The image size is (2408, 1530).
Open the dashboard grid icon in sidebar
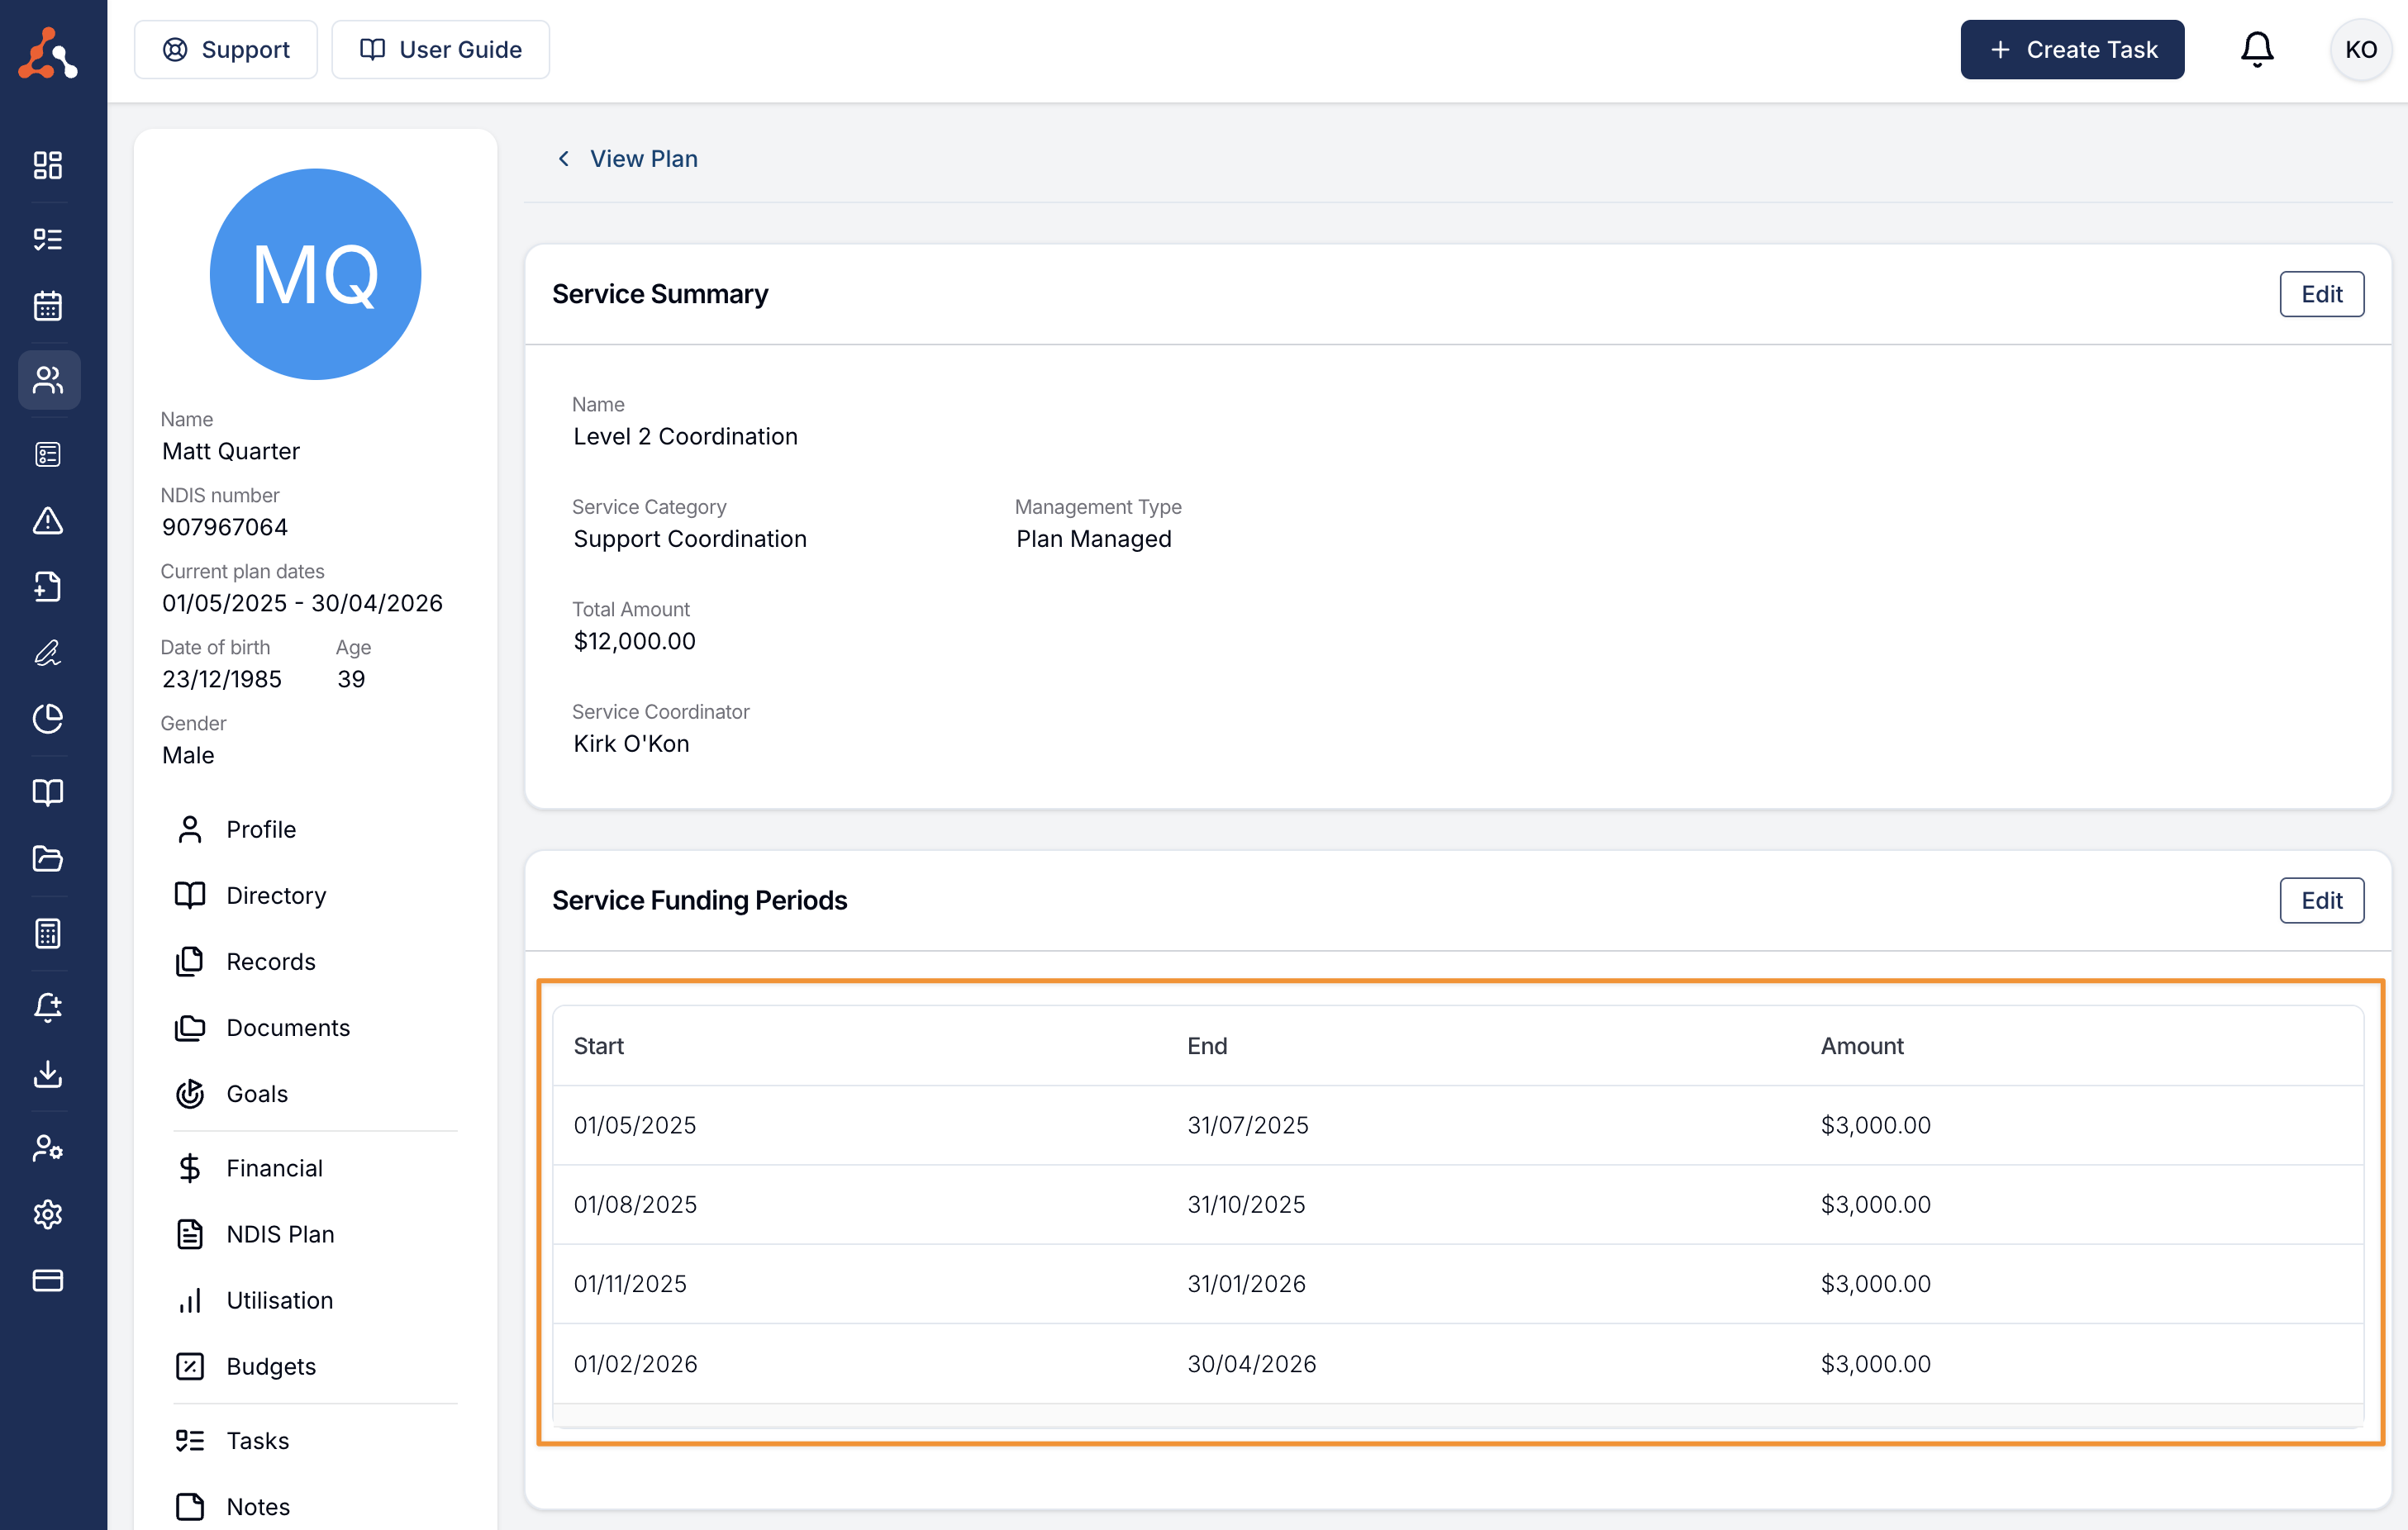48,165
